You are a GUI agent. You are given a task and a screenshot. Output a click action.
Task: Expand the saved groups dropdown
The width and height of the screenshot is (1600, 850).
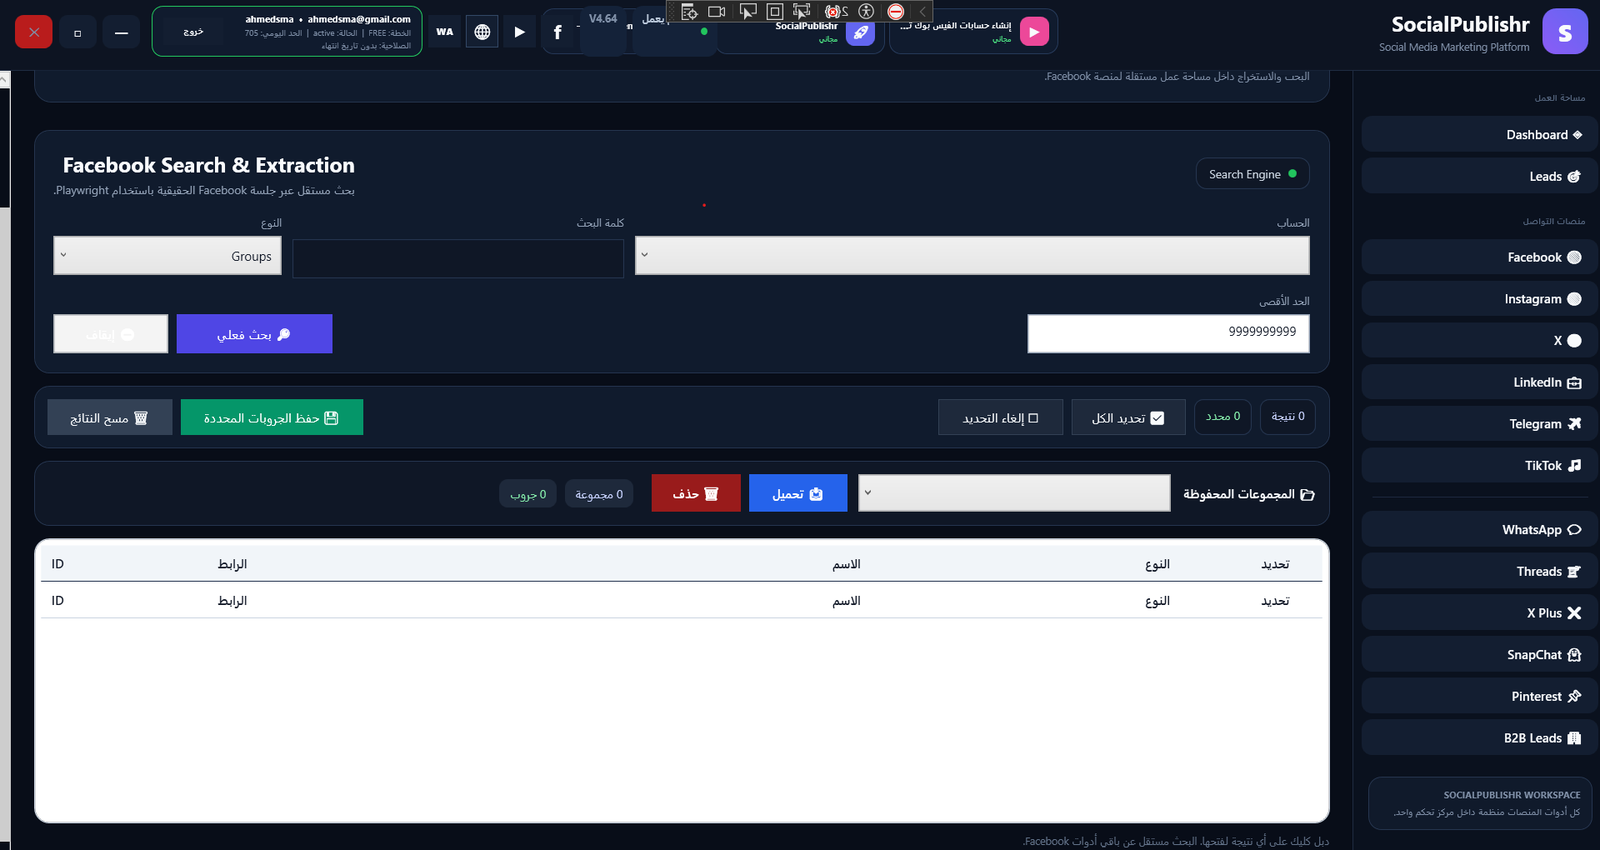click(x=1014, y=493)
